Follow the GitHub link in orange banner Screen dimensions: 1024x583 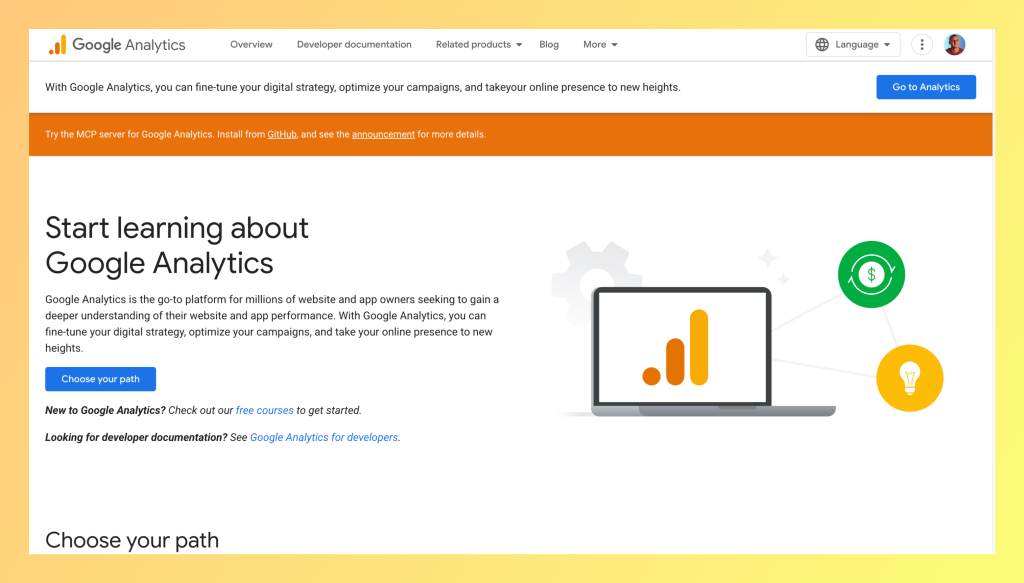tap(282, 134)
